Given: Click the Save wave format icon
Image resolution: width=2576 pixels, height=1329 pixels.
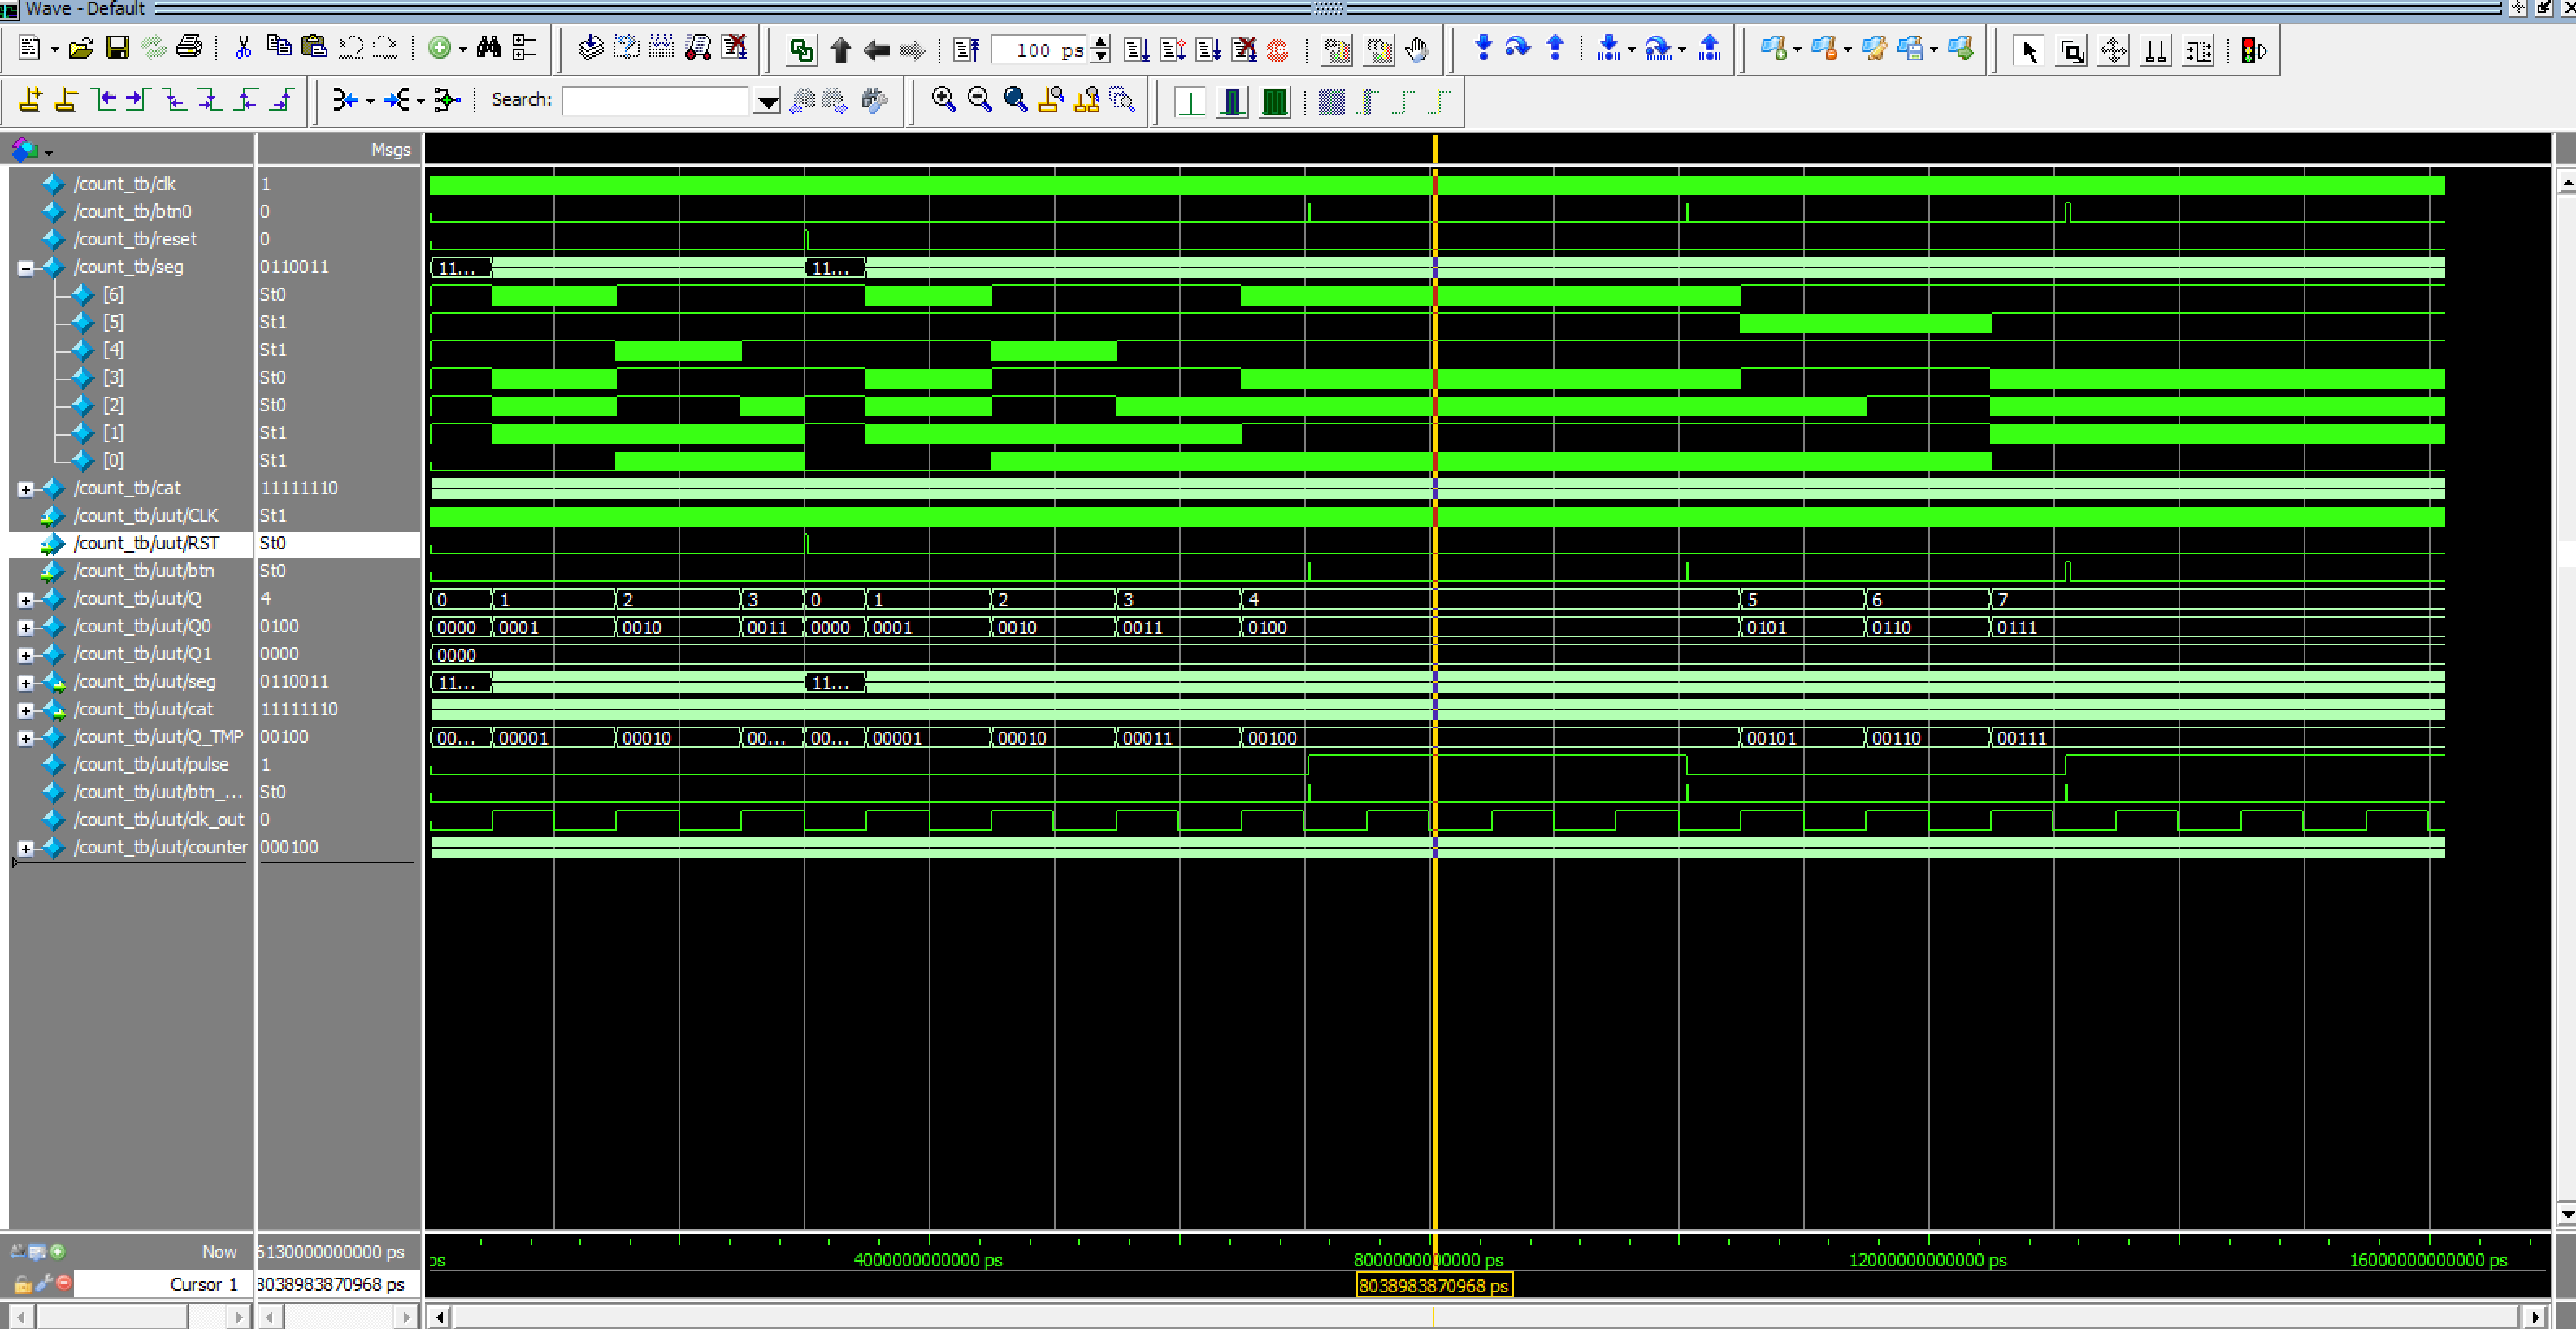Looking at the screenshot, I should click(118, 48).
